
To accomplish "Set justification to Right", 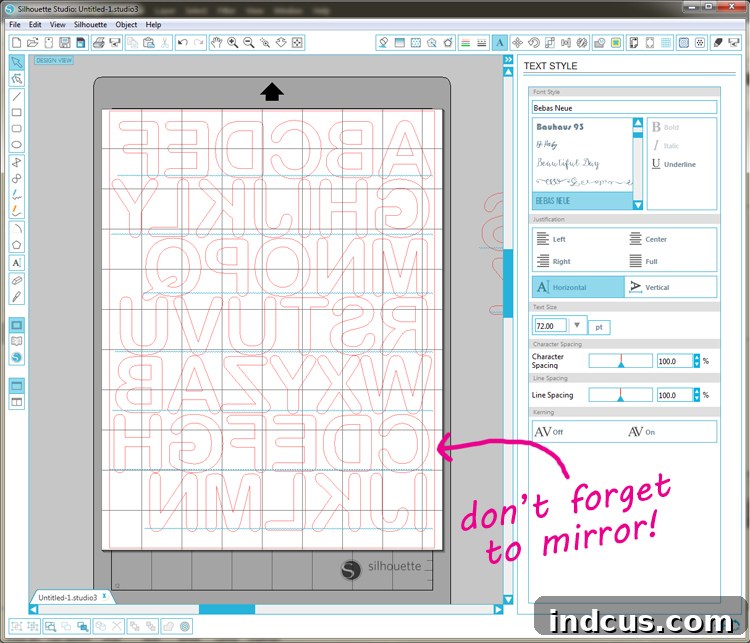I will tap(553, 261).
